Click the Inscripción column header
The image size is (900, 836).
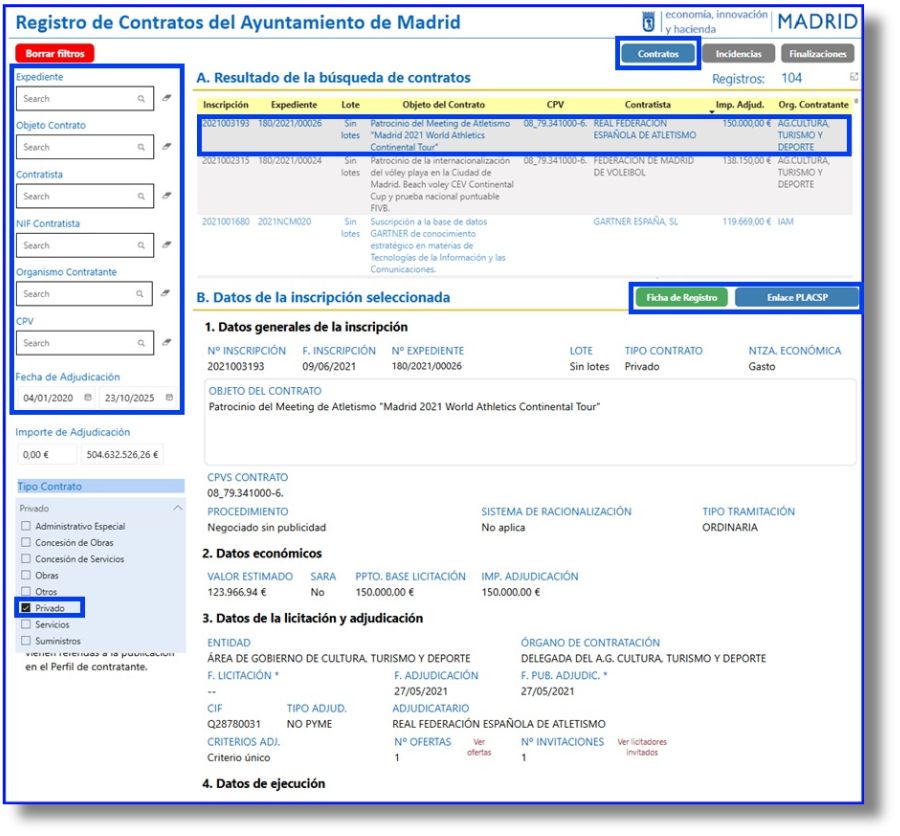[x=226, y=104]
